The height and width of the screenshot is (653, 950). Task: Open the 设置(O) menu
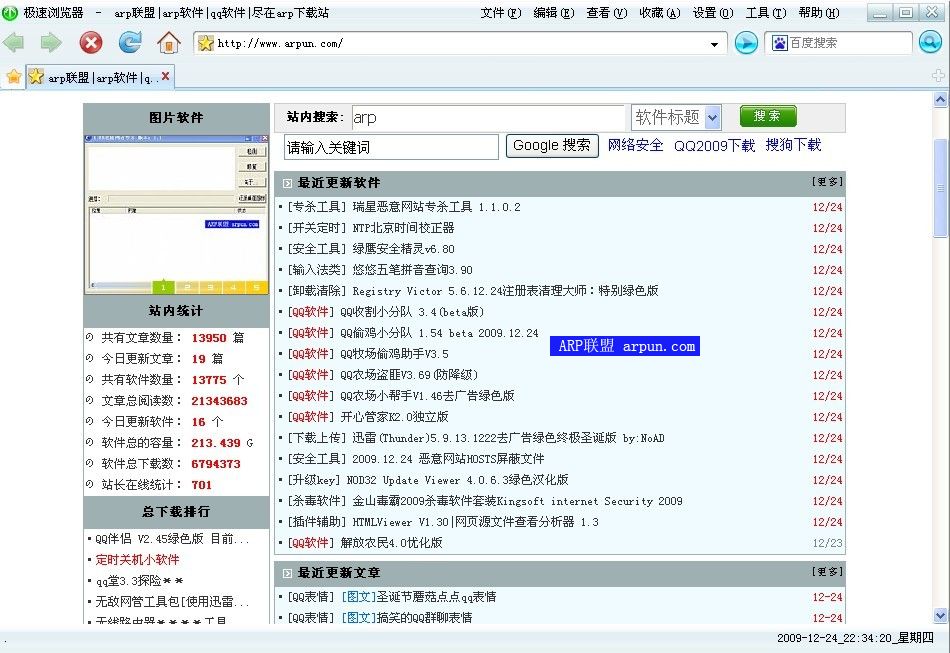pyautogui.click(x=713, y=13)
